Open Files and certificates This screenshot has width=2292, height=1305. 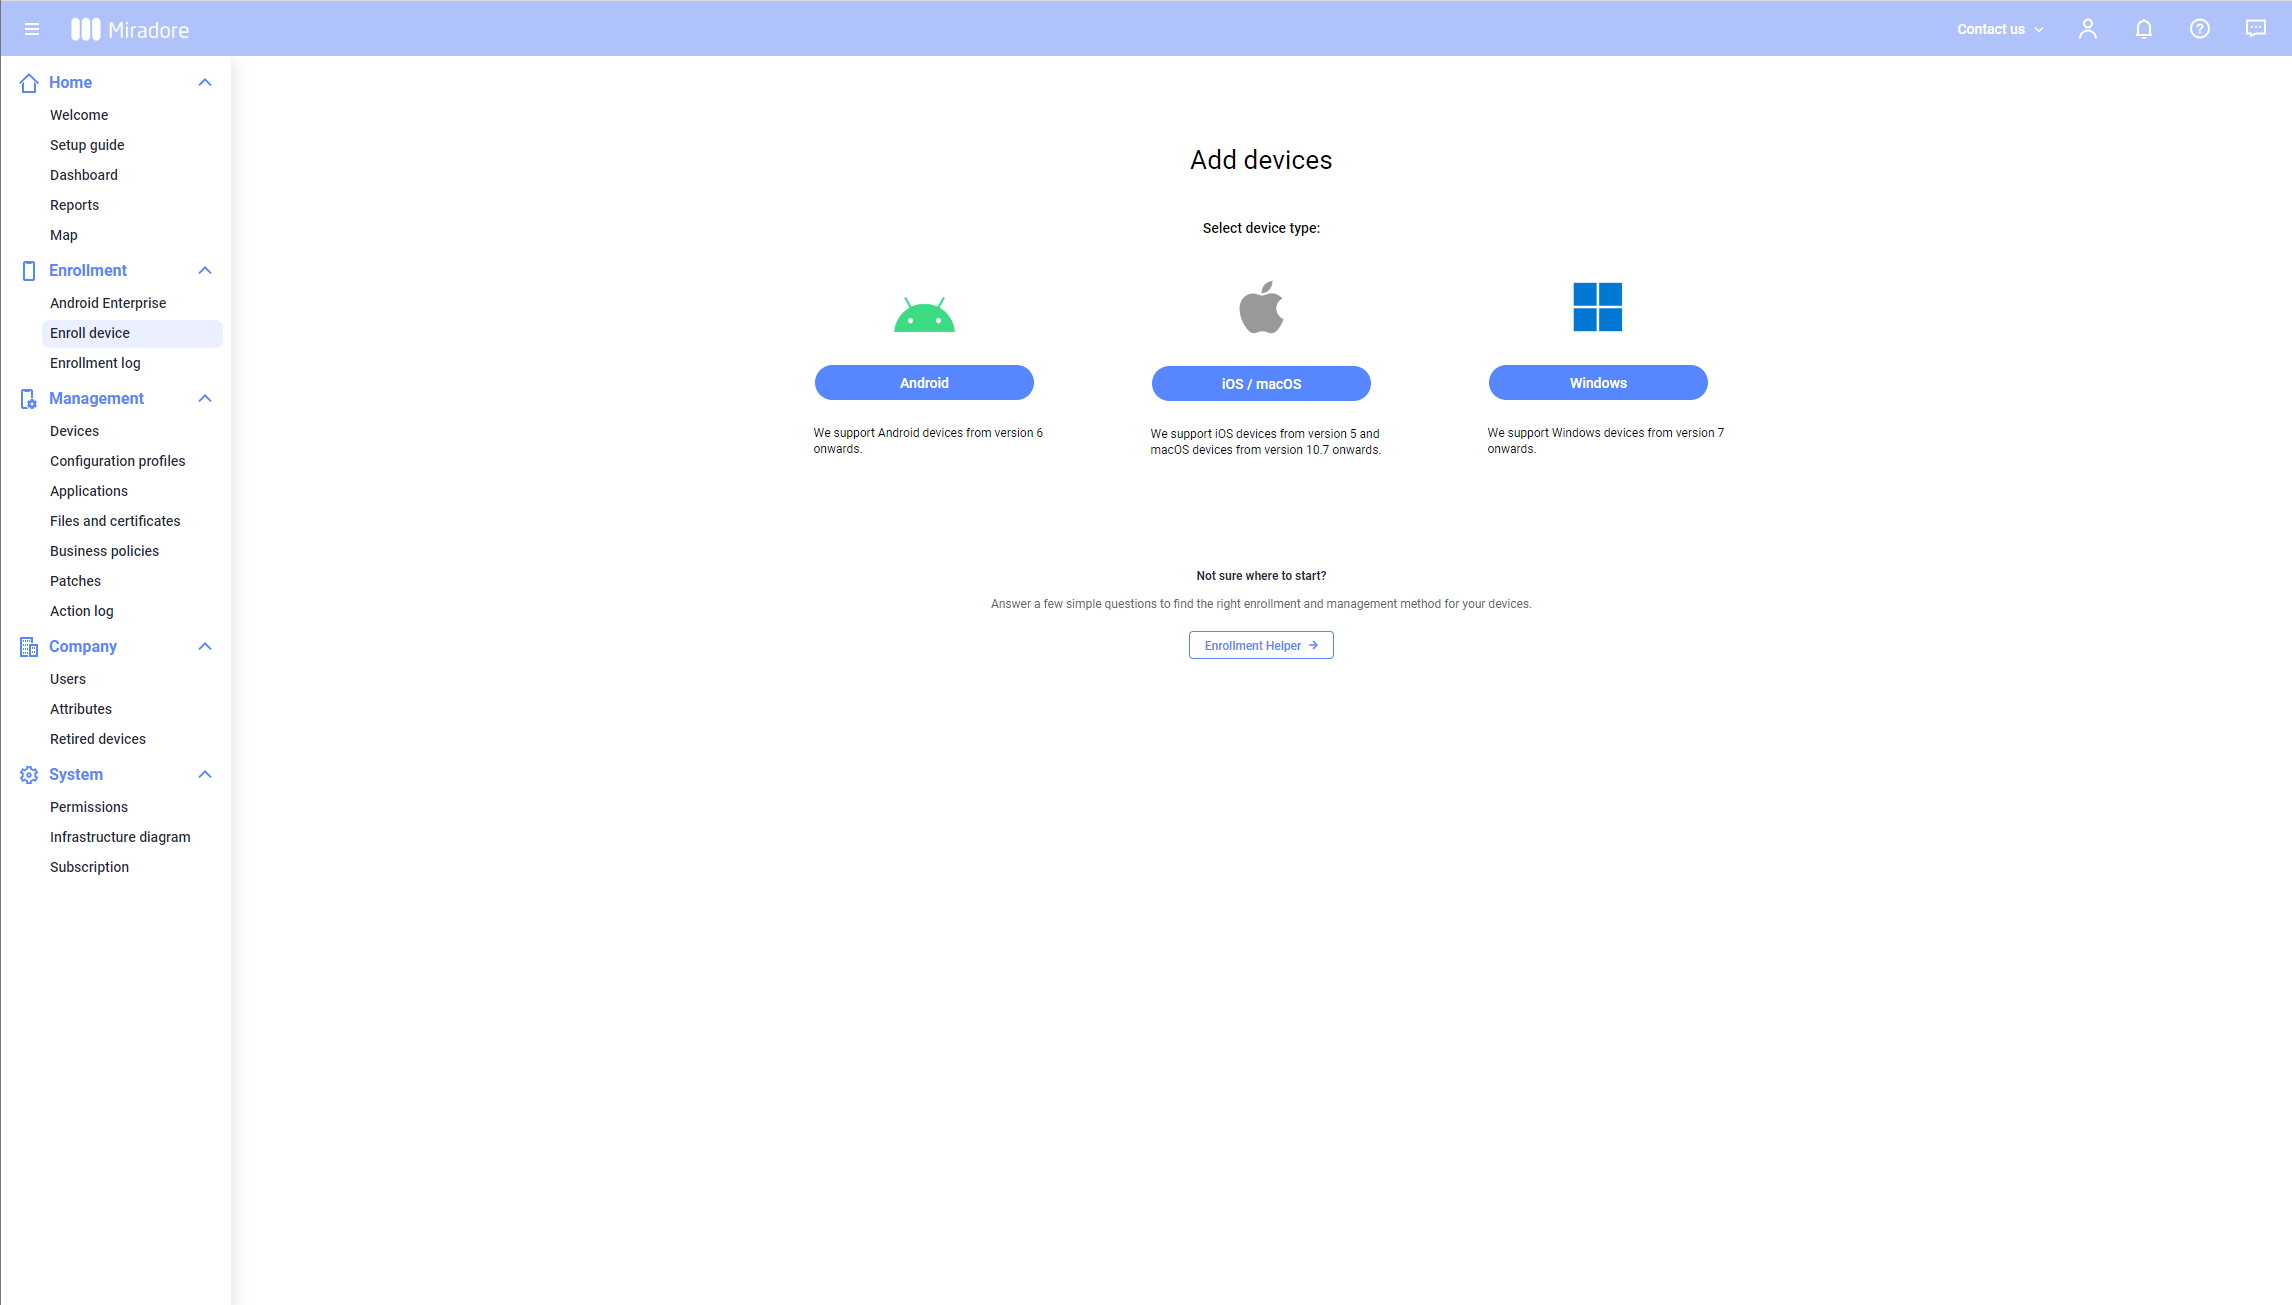(x=115, y=521)
